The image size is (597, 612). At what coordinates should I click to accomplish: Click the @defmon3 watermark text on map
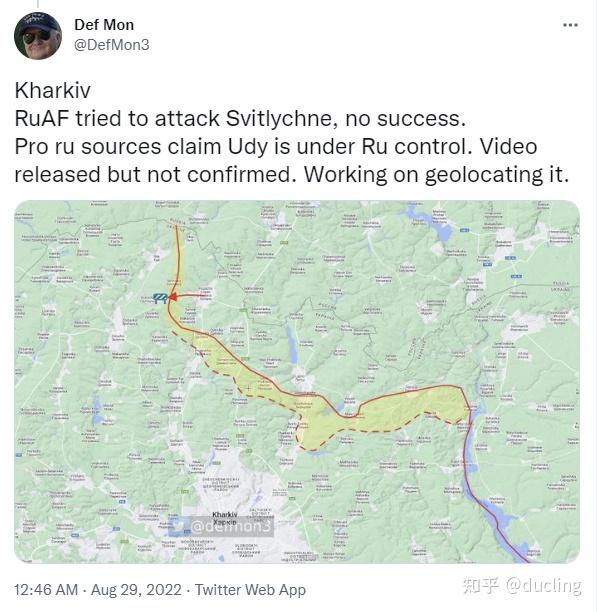click(x=231, y=527)
